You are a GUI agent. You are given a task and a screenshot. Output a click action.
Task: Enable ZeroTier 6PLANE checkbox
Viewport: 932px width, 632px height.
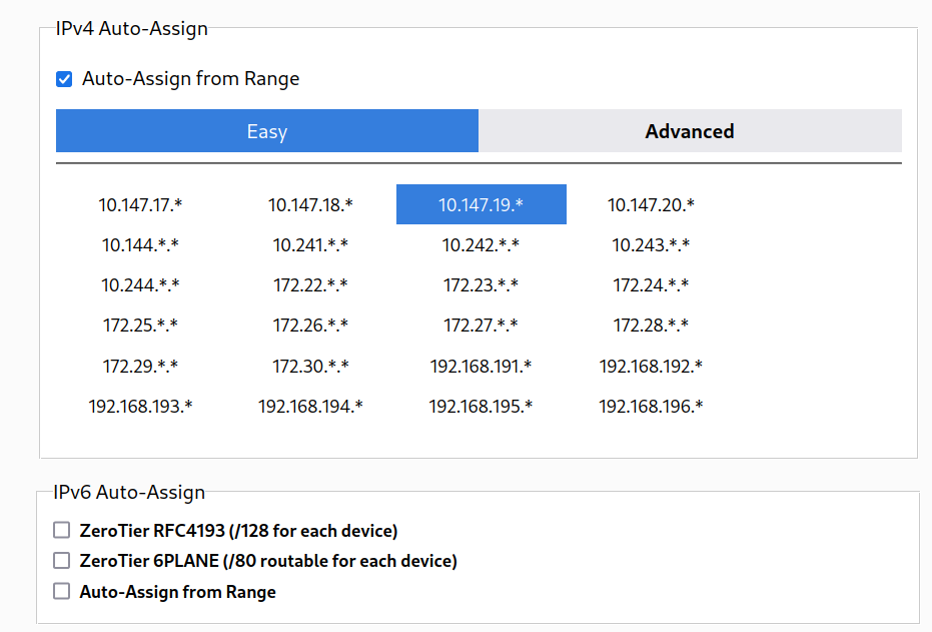[x=62, y=560]
